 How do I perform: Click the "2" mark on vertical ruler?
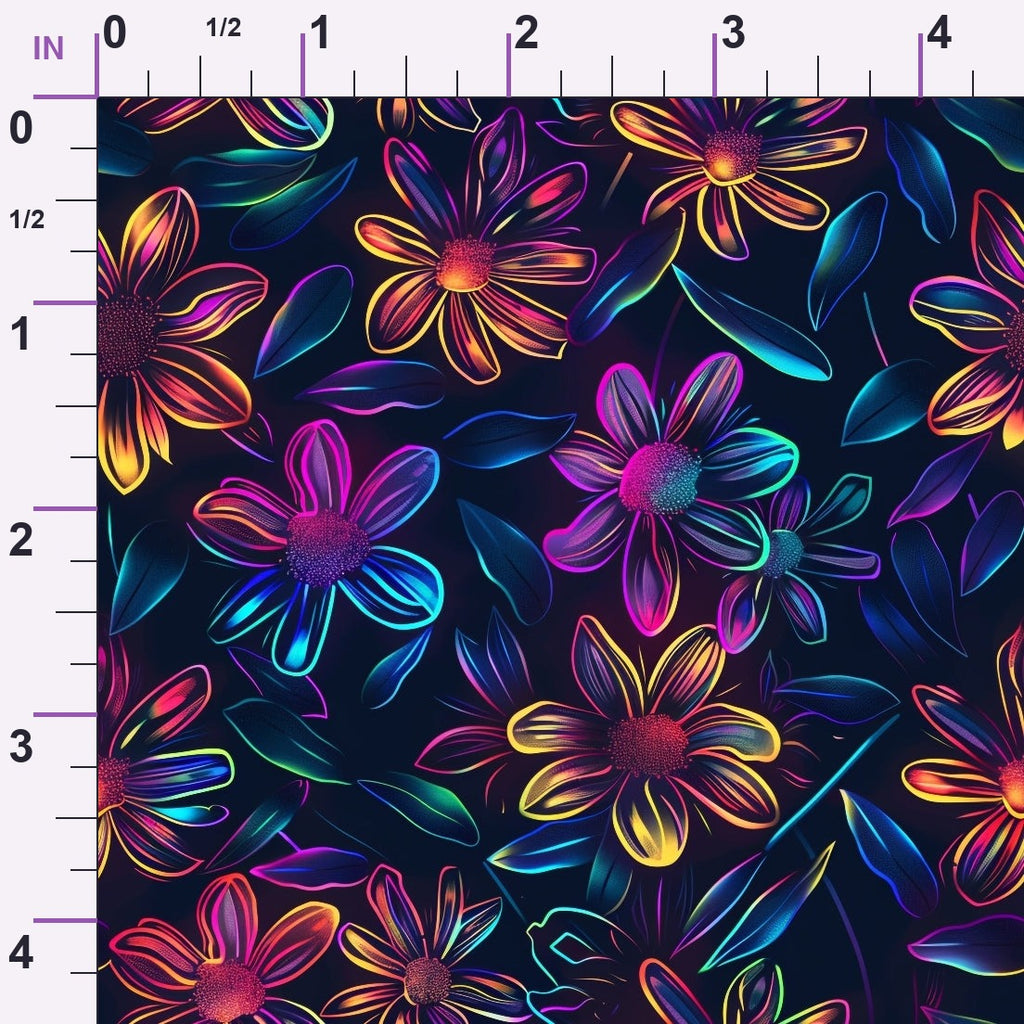[x=21, y=540]
